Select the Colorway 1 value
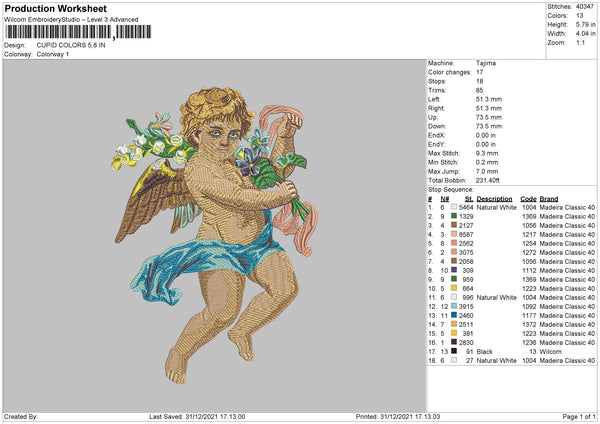Image resolution: width=600 pixels, height=424 pixels. coord(53,54)
